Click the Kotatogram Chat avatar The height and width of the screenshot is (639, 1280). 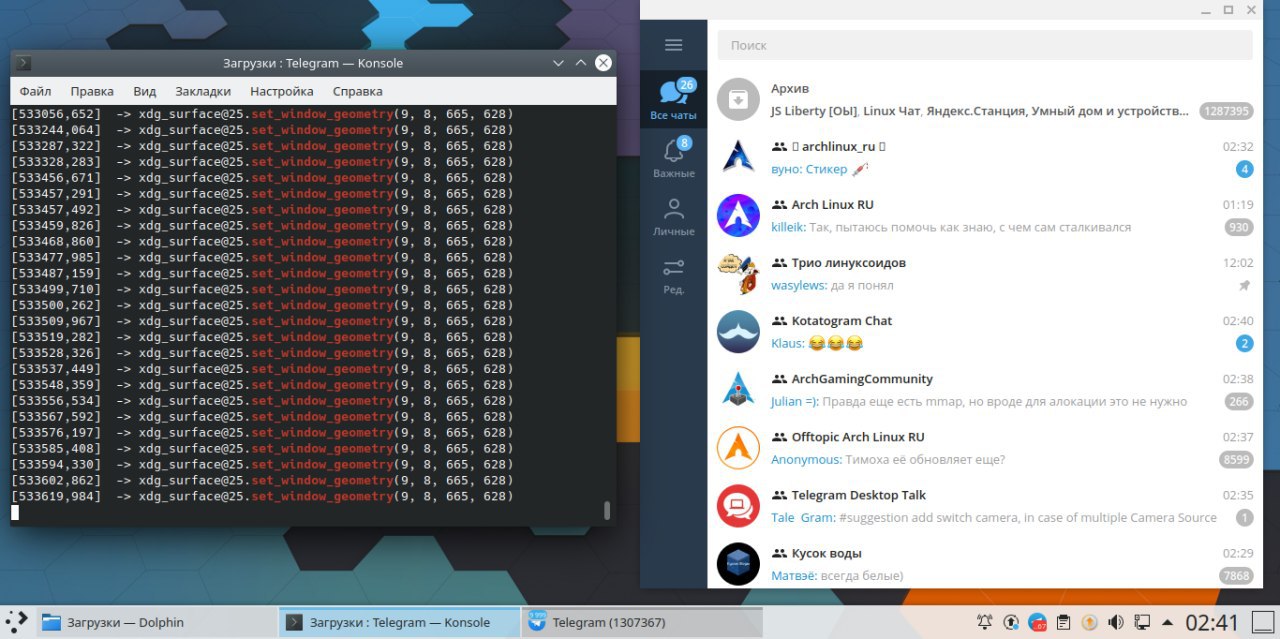click(x=738, y=331)
